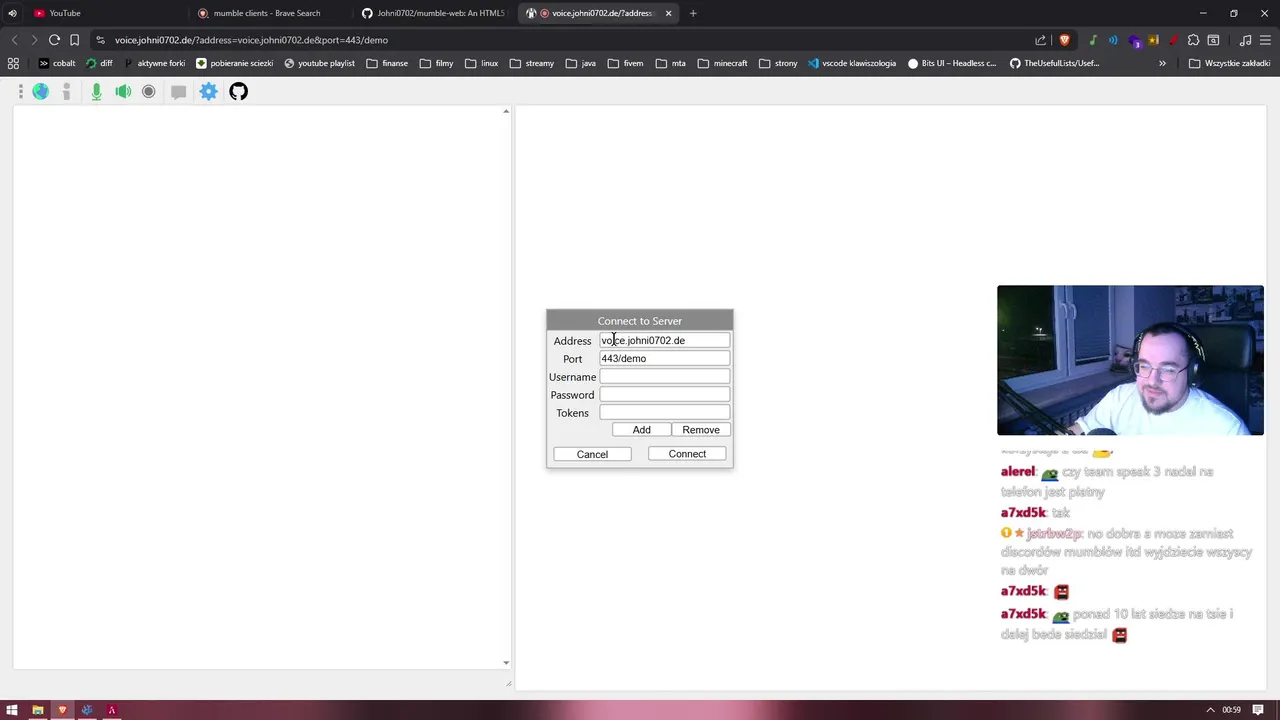
Task: Open the tab search audio icon
Action: coord(12,13)
